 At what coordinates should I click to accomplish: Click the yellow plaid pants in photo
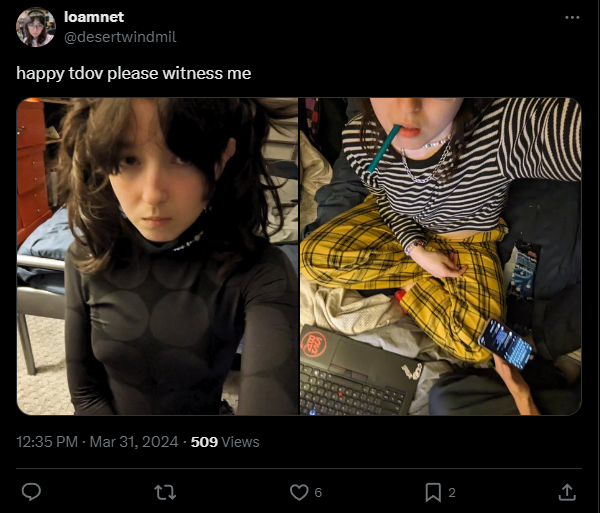pyautogui.click(x=406, y=279)
